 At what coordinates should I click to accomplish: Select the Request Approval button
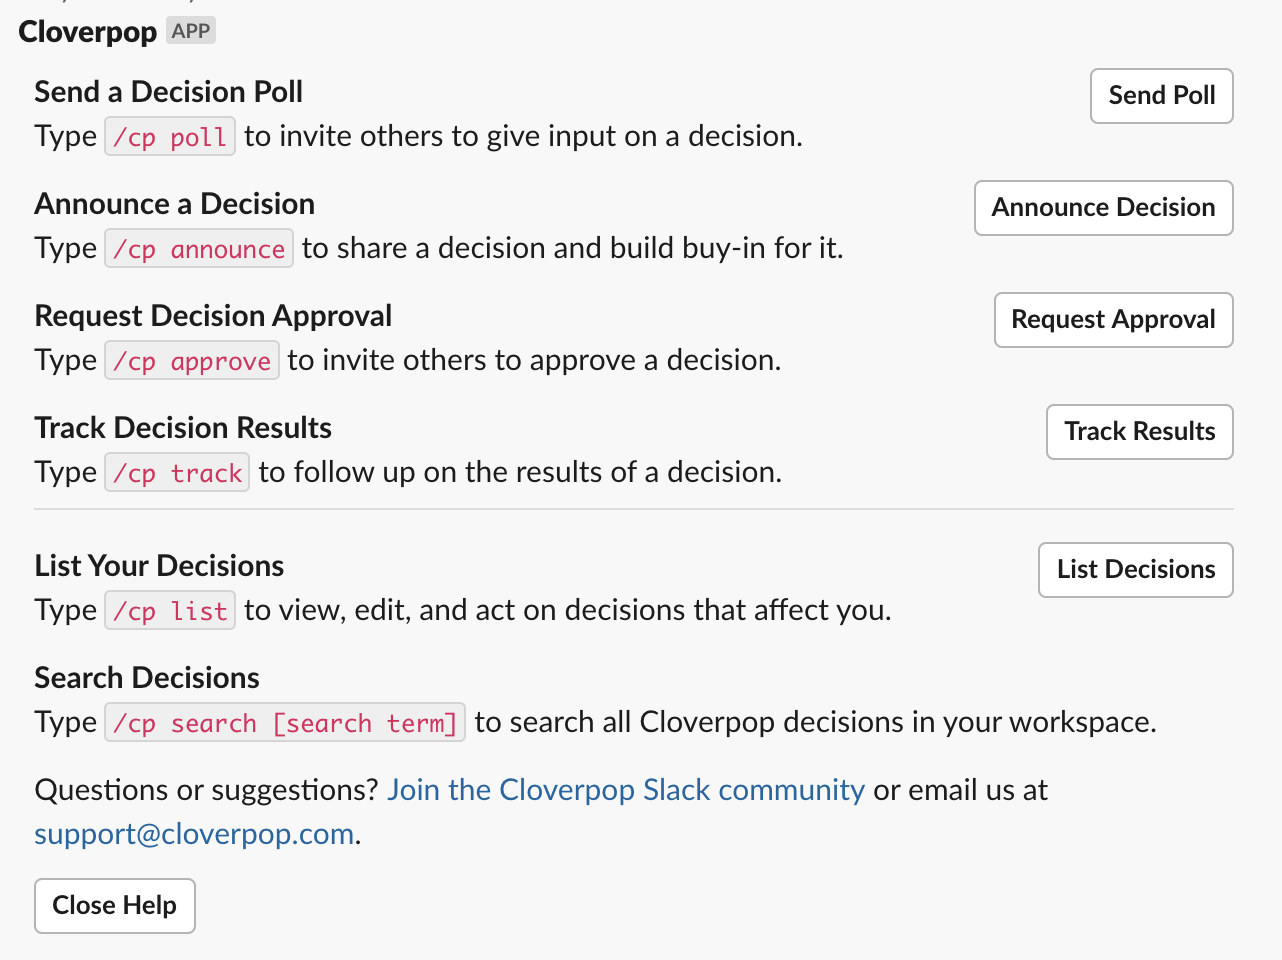pos(1113,320)
